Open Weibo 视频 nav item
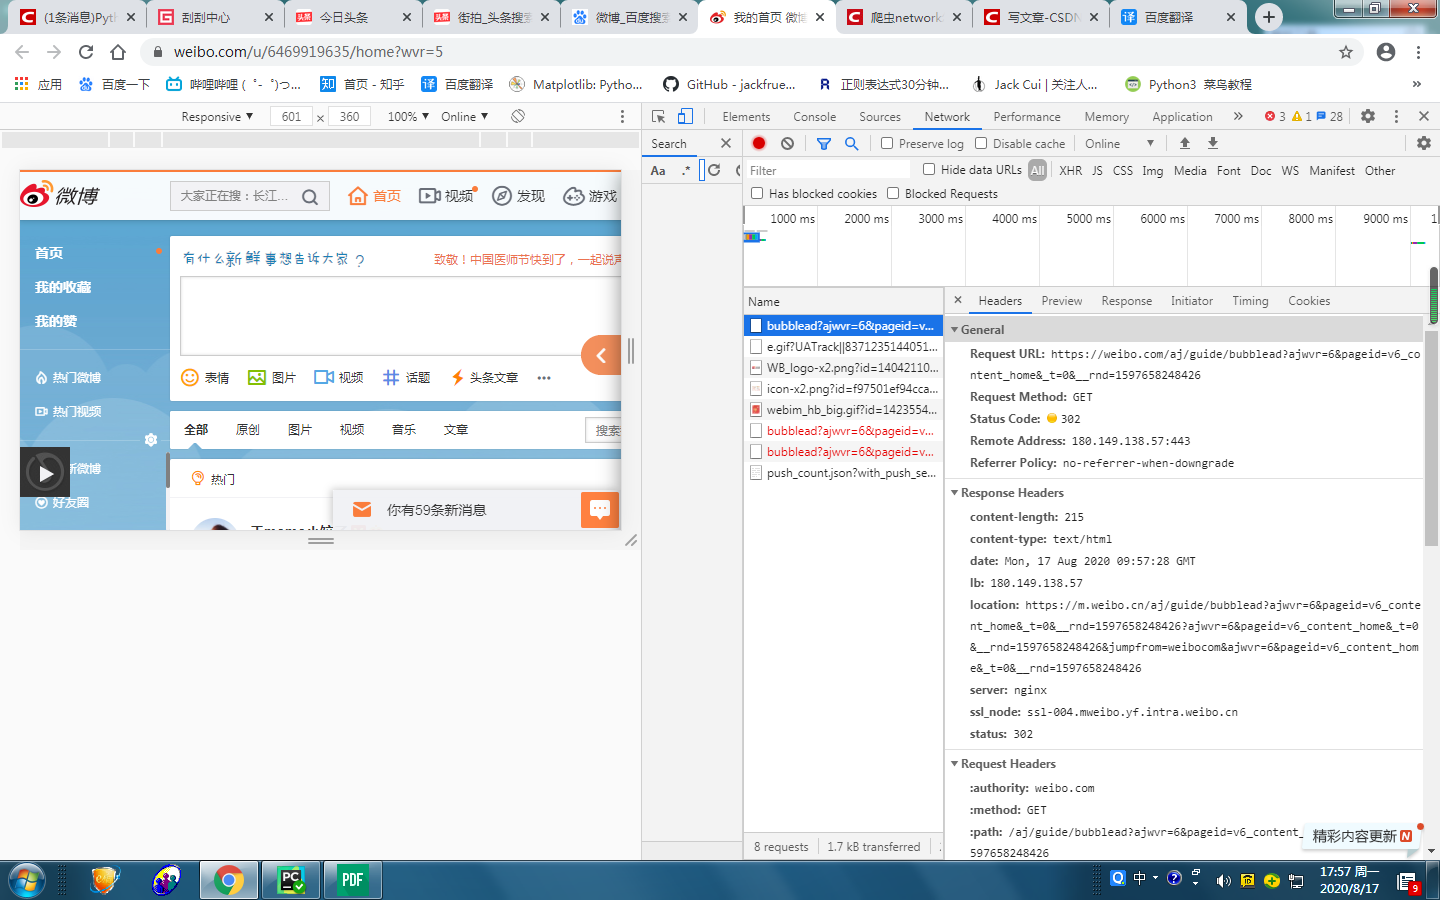 (x=446, y=196)
